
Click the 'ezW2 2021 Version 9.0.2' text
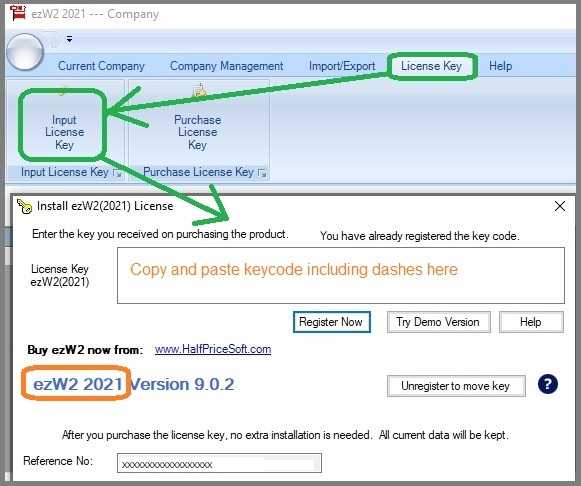click(x=134, y=384)
